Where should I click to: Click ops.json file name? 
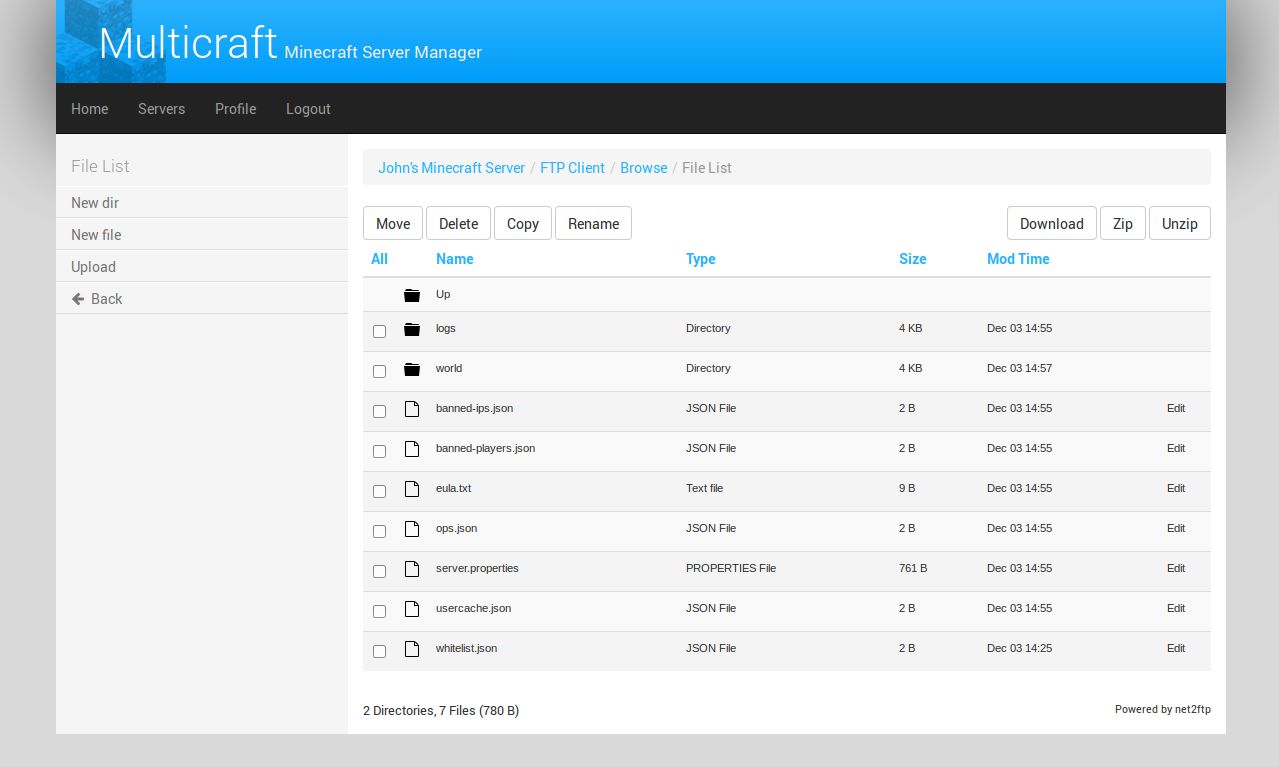456,528
